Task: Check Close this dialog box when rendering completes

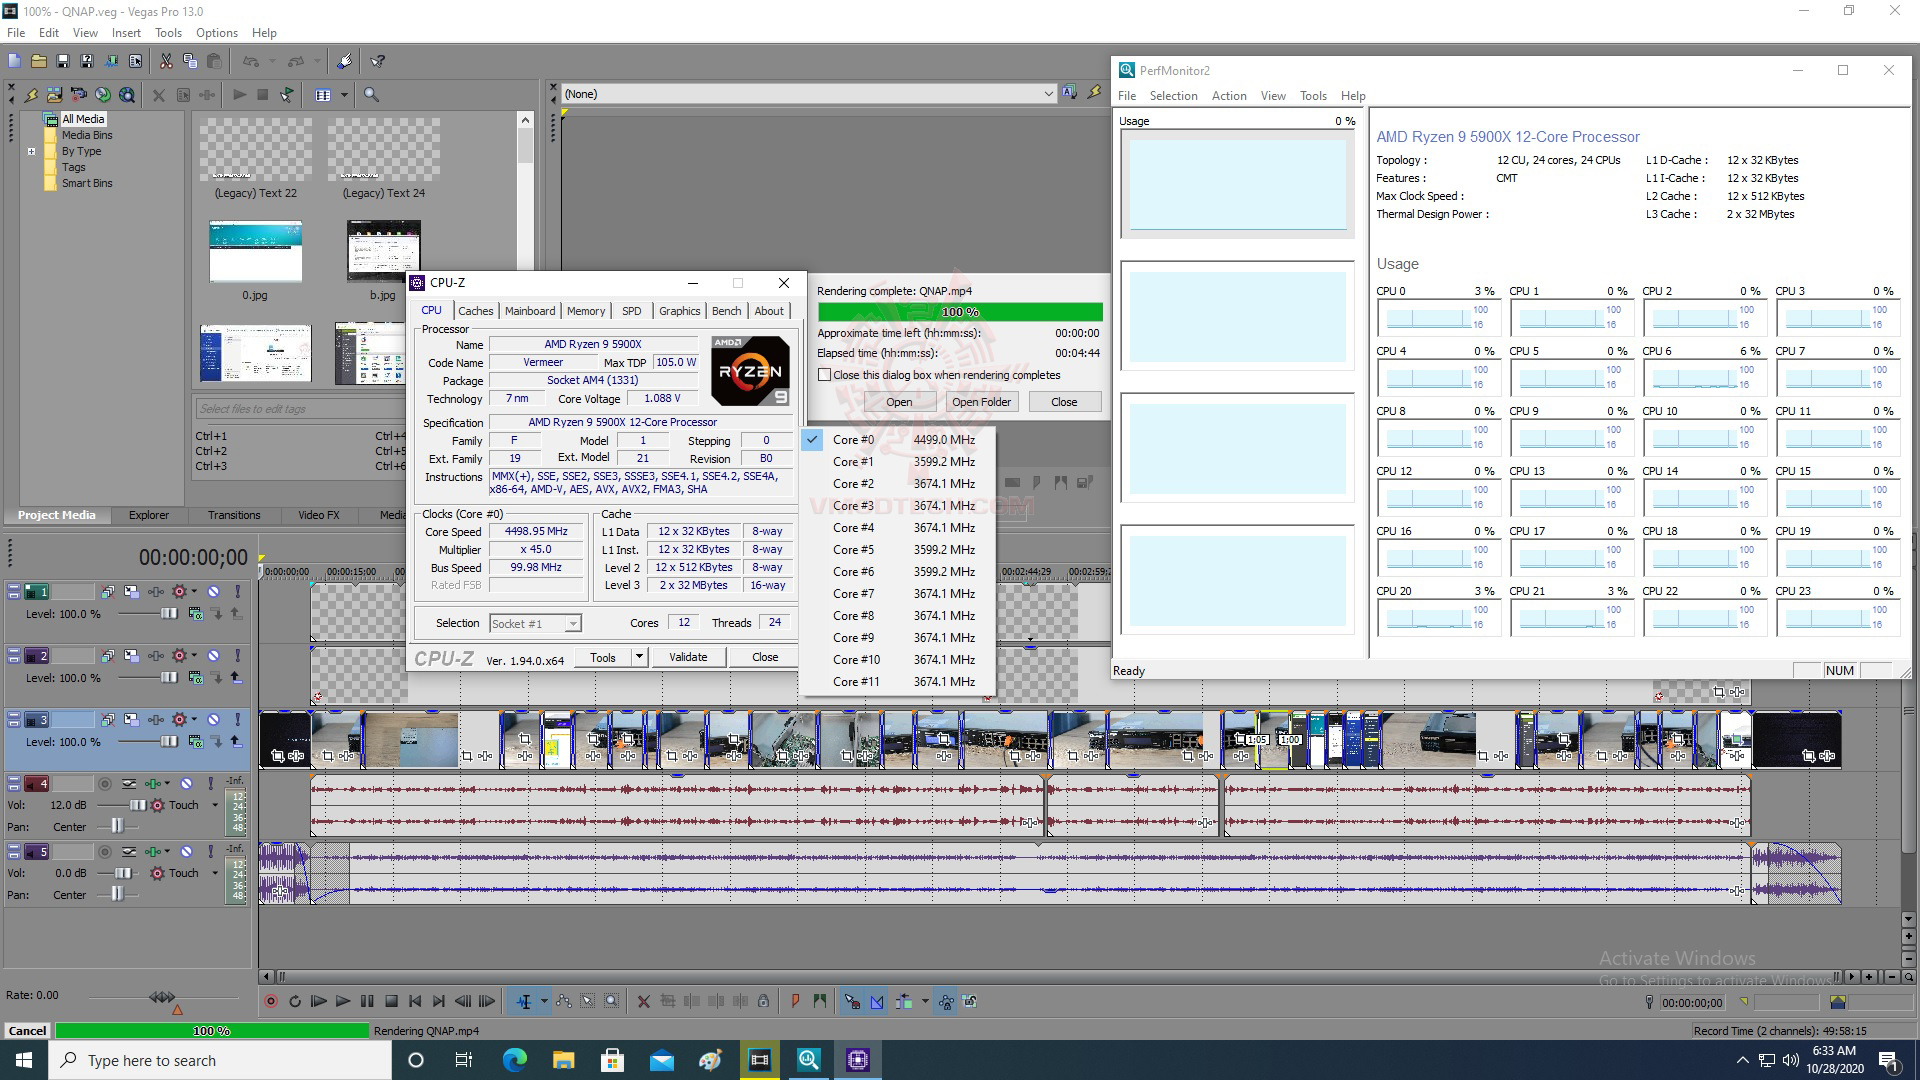Action: coord(825,375)
